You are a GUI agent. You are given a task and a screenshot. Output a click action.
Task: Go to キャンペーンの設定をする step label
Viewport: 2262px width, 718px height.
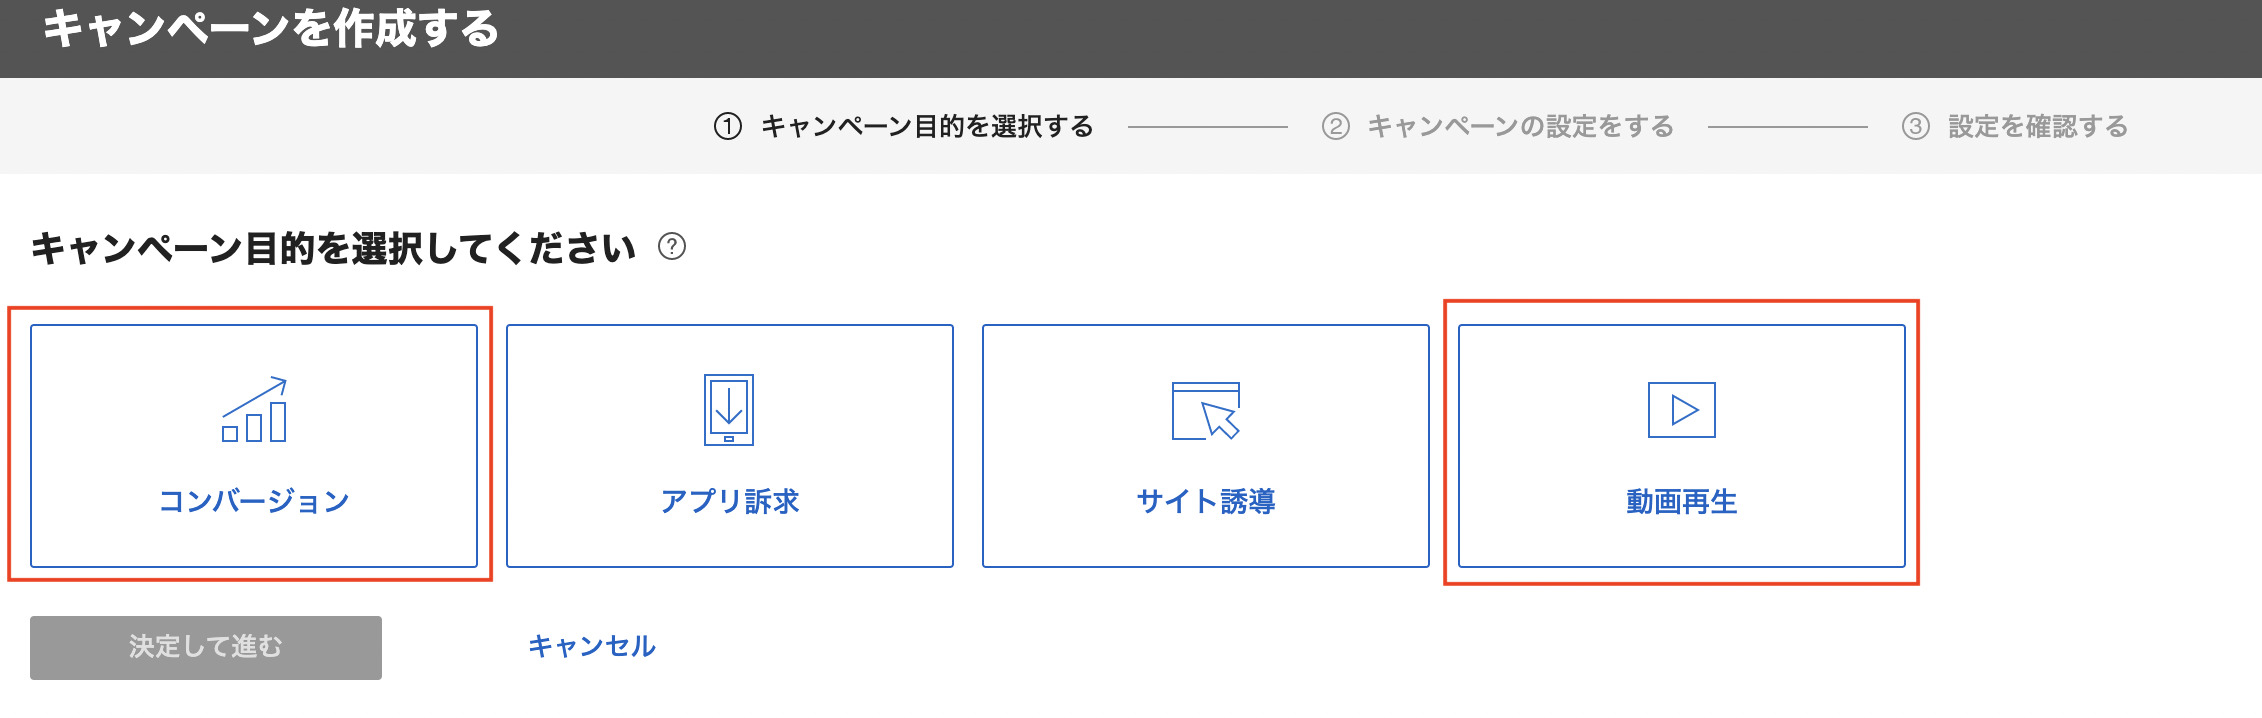point(1520,127)
